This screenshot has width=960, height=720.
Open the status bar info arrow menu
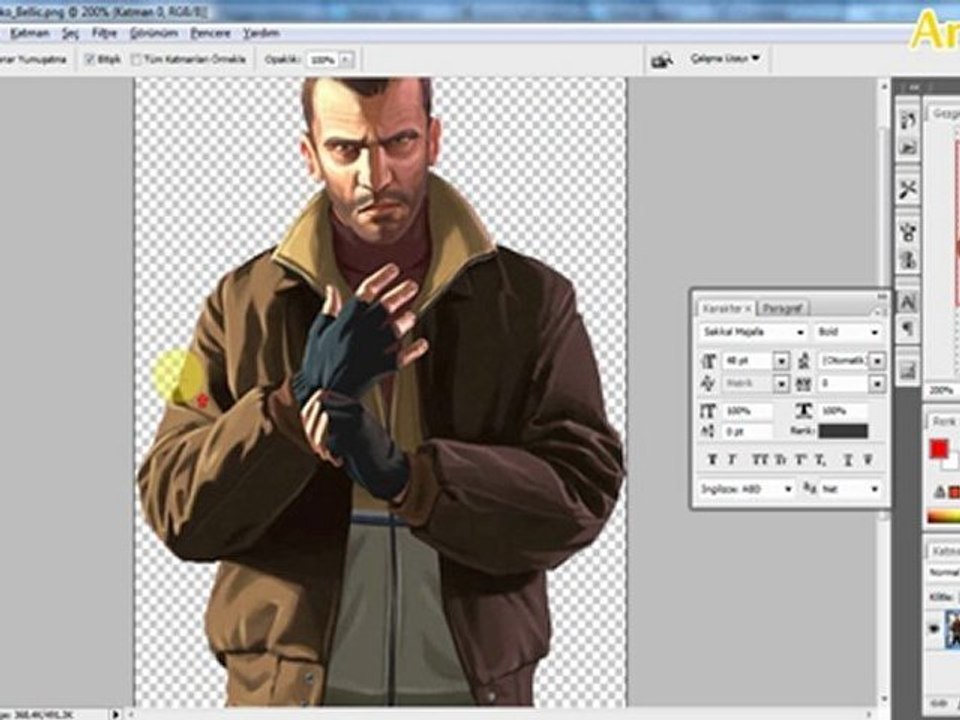pyautogui.click(x=115, y=714)
